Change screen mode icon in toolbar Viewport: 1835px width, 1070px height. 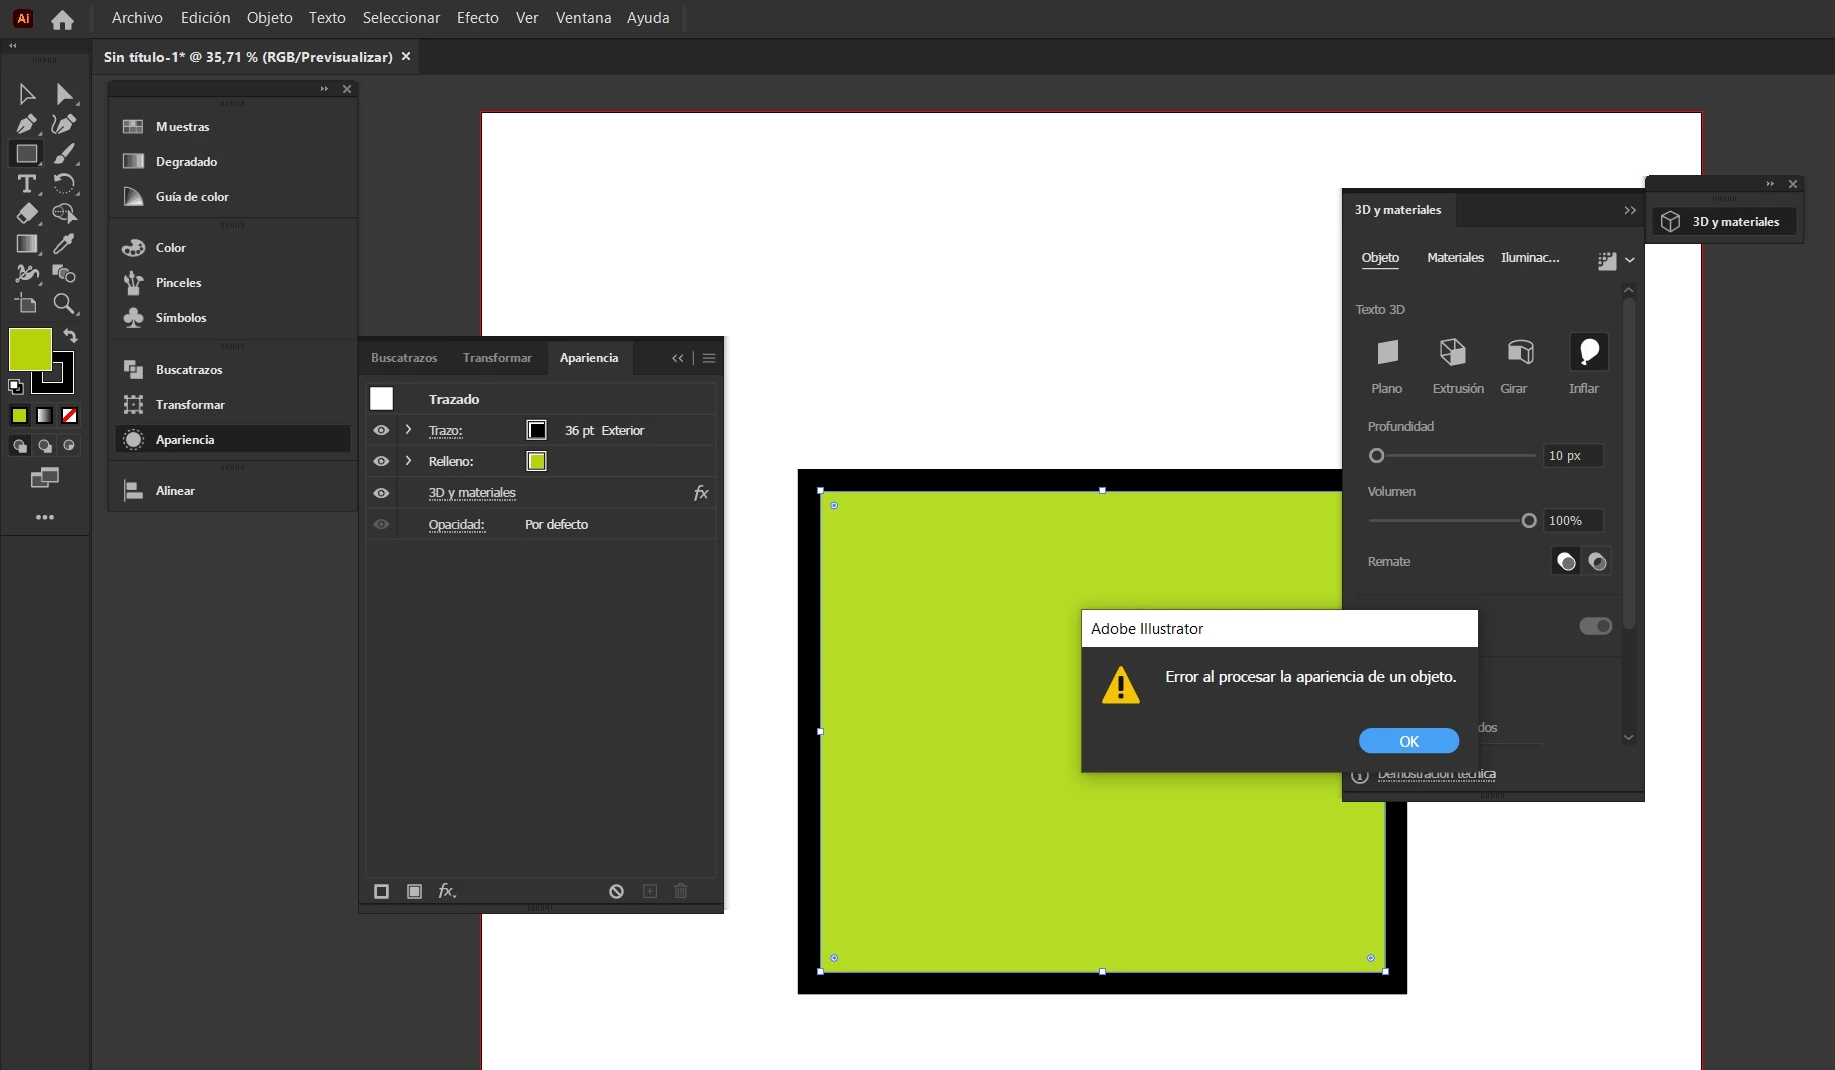(x=45, y=478)
